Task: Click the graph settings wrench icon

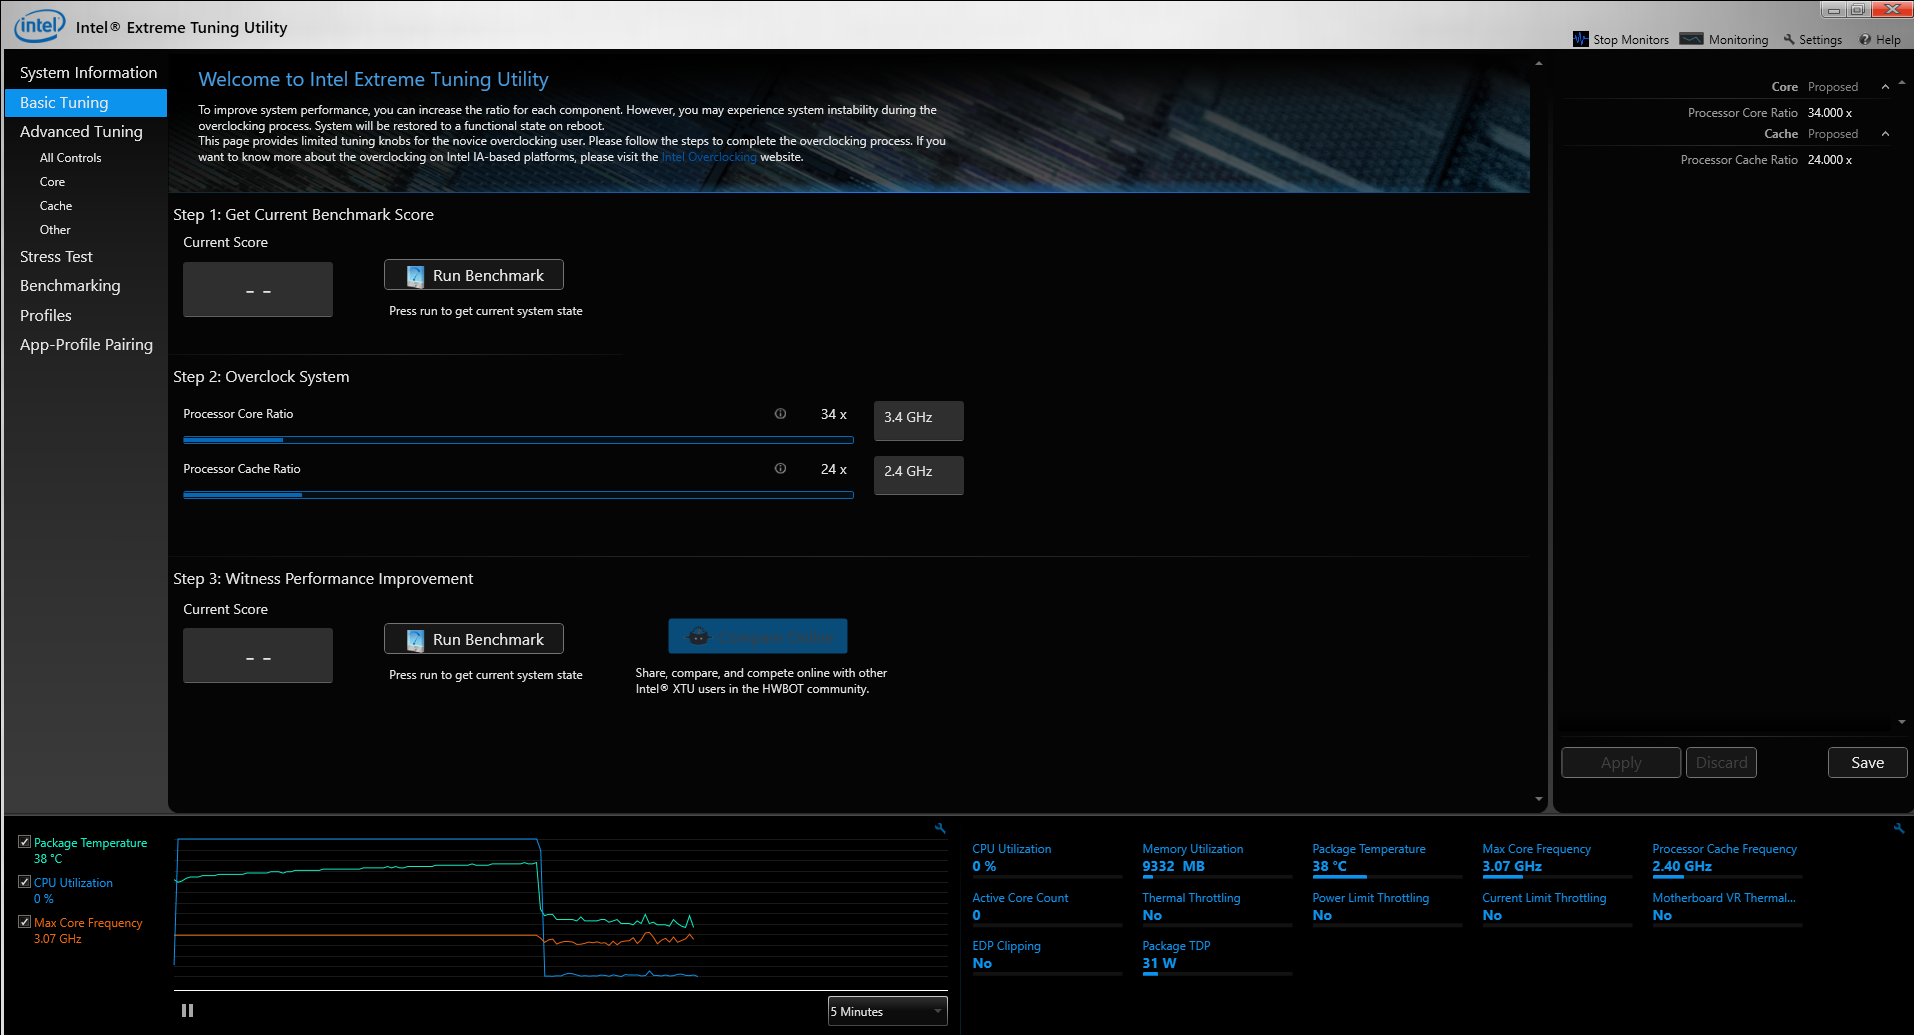Action: click(940, 828)
